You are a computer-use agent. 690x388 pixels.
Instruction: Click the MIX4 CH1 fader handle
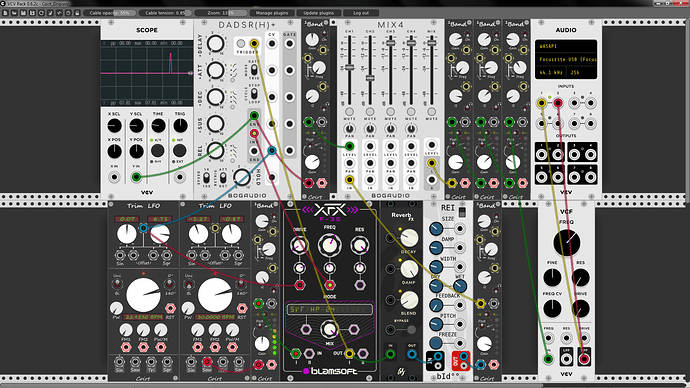tap(349, 68)
